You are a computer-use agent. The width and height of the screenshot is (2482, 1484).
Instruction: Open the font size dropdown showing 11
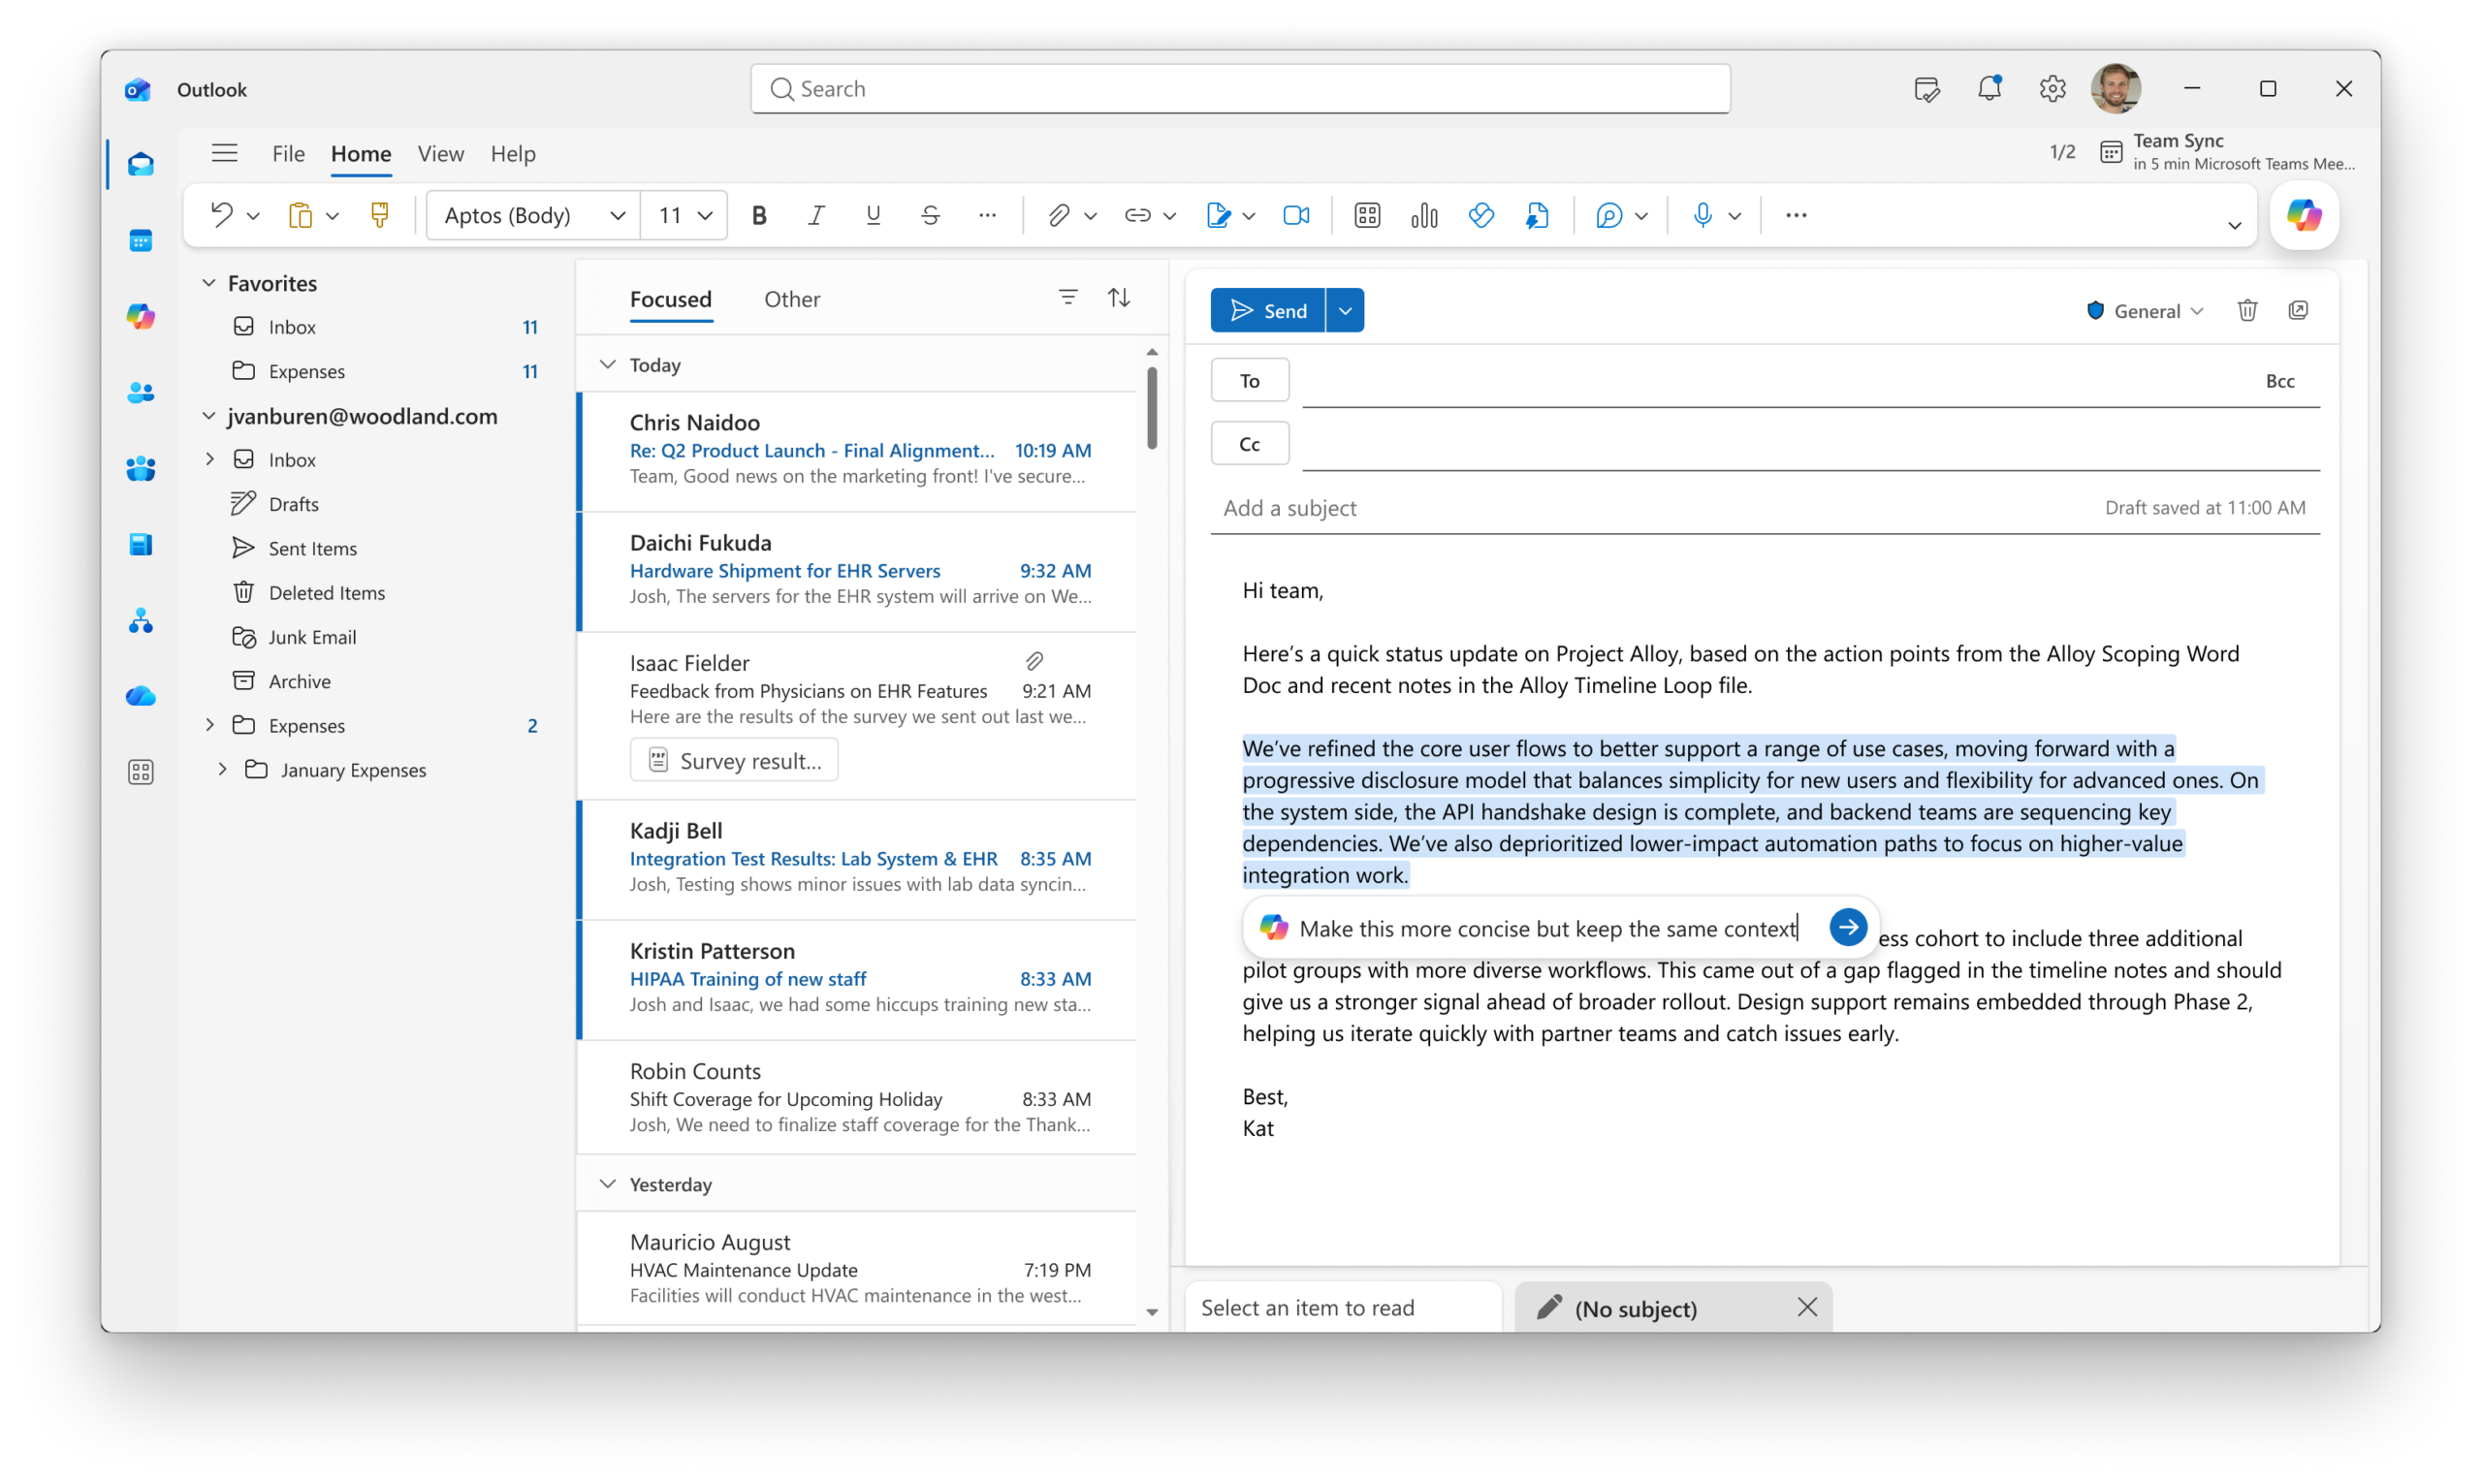(x=684, y=215)
